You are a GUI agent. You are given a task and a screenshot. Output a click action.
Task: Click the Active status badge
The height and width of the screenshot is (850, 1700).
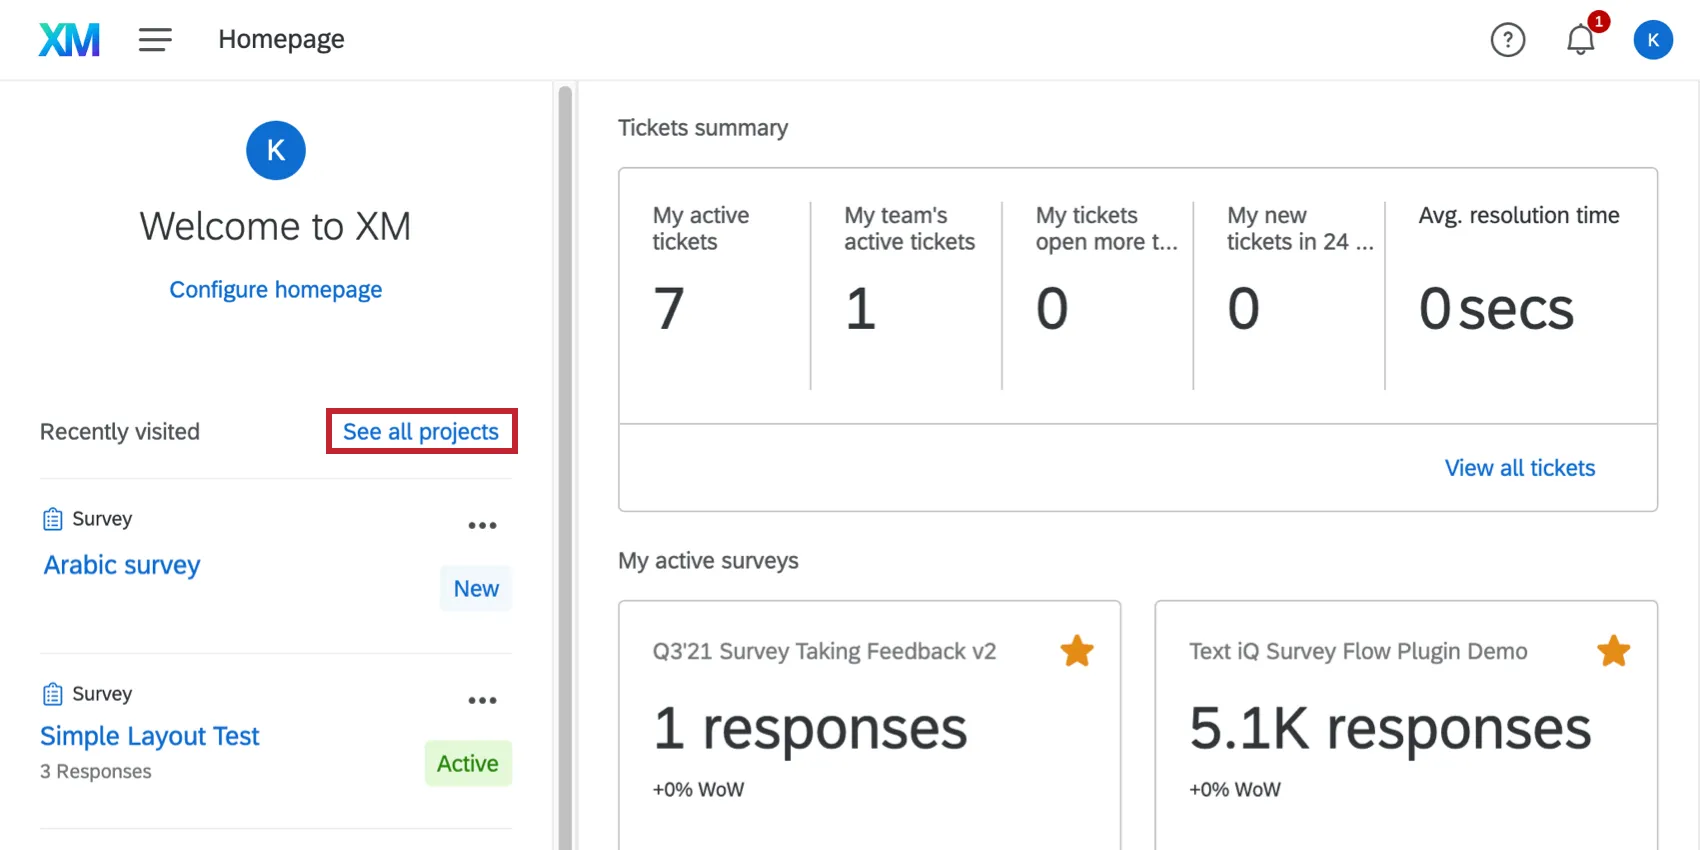click(x=468, y=763)
